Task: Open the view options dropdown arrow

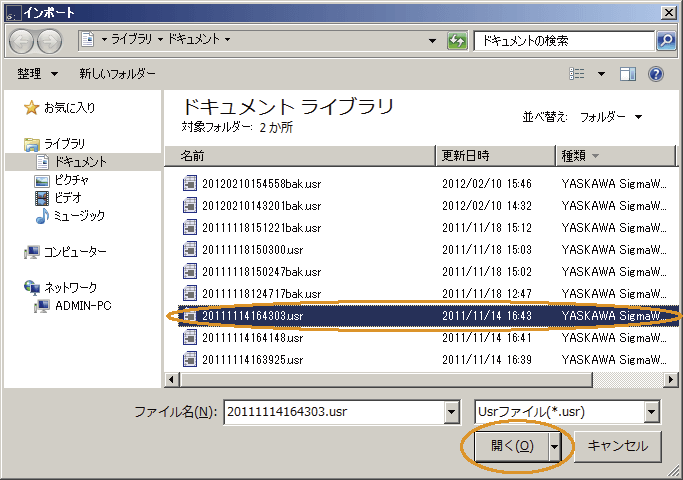Action: tap(601, 74)
